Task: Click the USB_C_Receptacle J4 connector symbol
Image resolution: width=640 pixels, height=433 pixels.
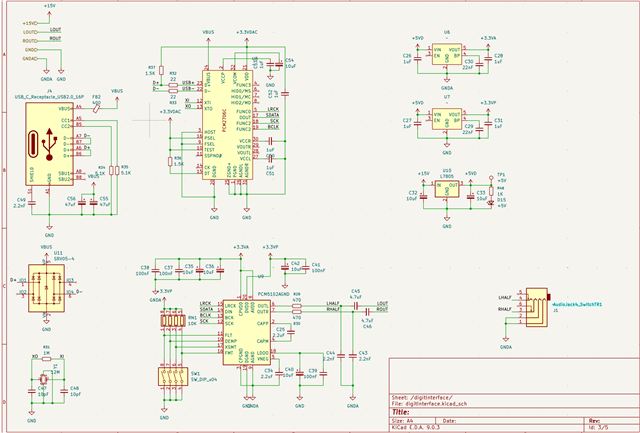Action: [49, 144]
